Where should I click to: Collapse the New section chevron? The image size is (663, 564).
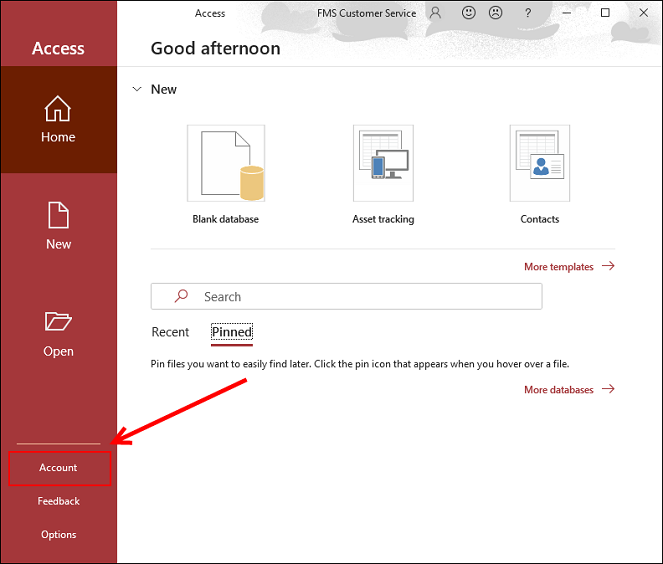(137, 89)
